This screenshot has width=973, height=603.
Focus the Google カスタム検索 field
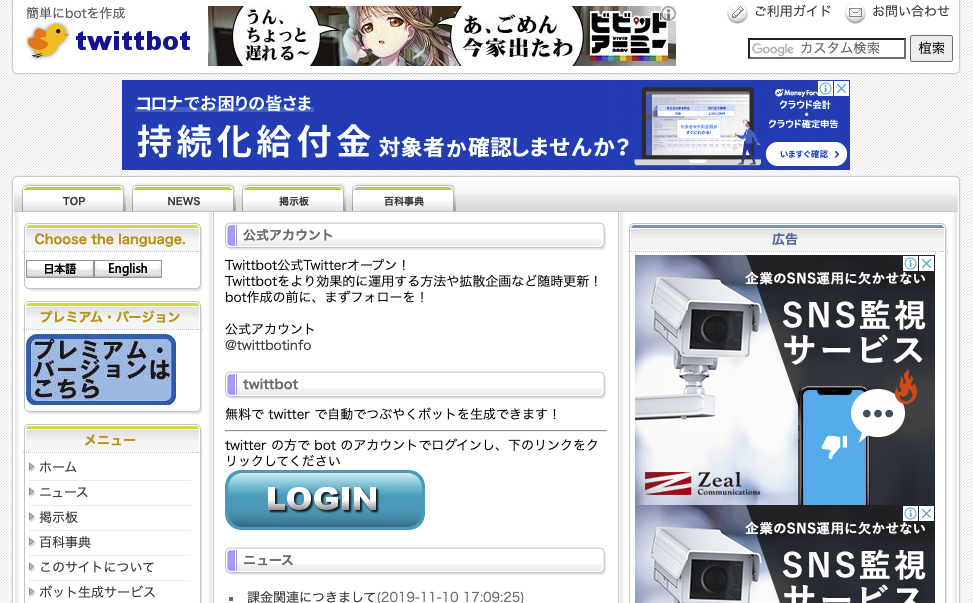827,48
